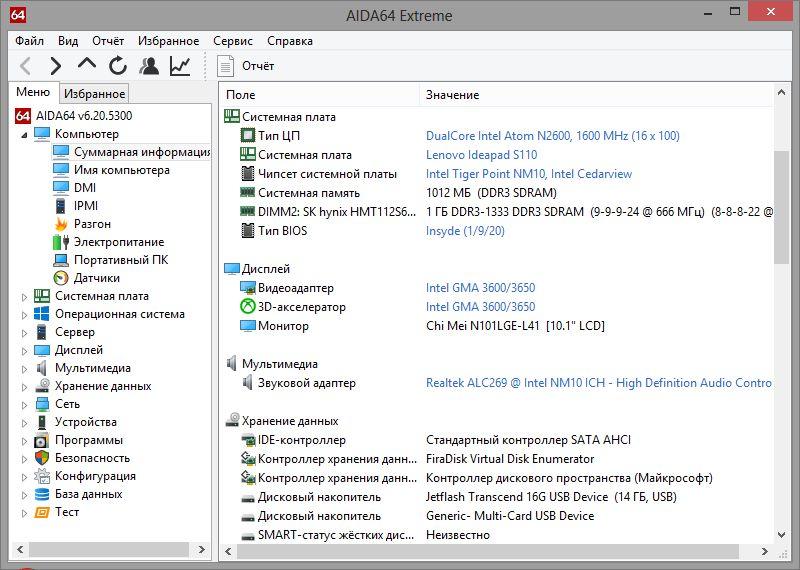The height and width of the screenshot is (570, 800).
Task: Select the AIDA64 v6.20.5300 root node
Action: pos(74,116)
